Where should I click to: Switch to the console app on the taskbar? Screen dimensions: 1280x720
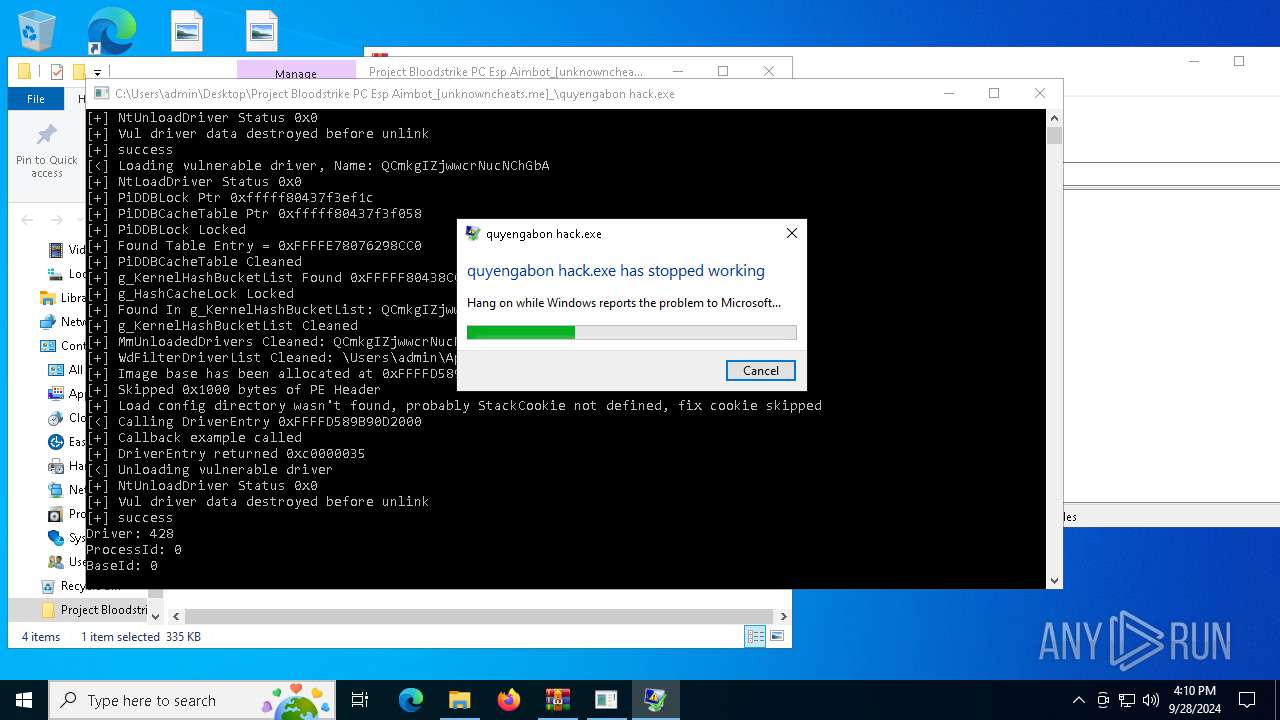606,700
